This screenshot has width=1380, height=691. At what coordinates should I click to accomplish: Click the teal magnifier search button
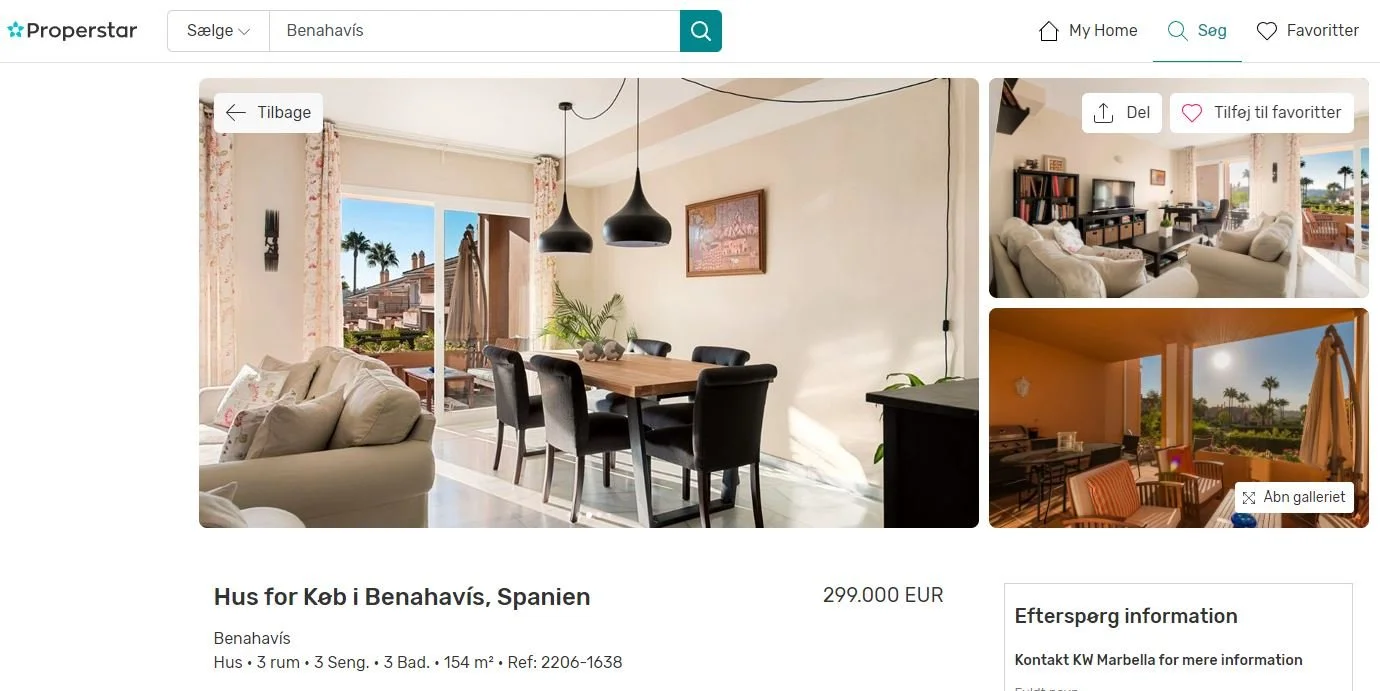[x=700, y=31]
